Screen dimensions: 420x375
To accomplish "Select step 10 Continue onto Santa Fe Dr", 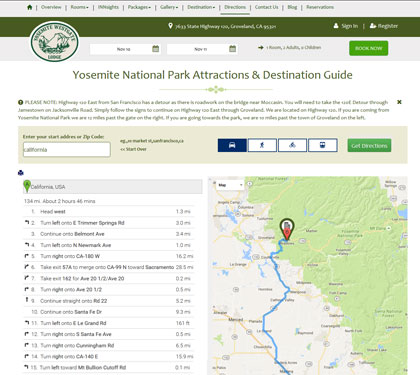I will (109, 312).
